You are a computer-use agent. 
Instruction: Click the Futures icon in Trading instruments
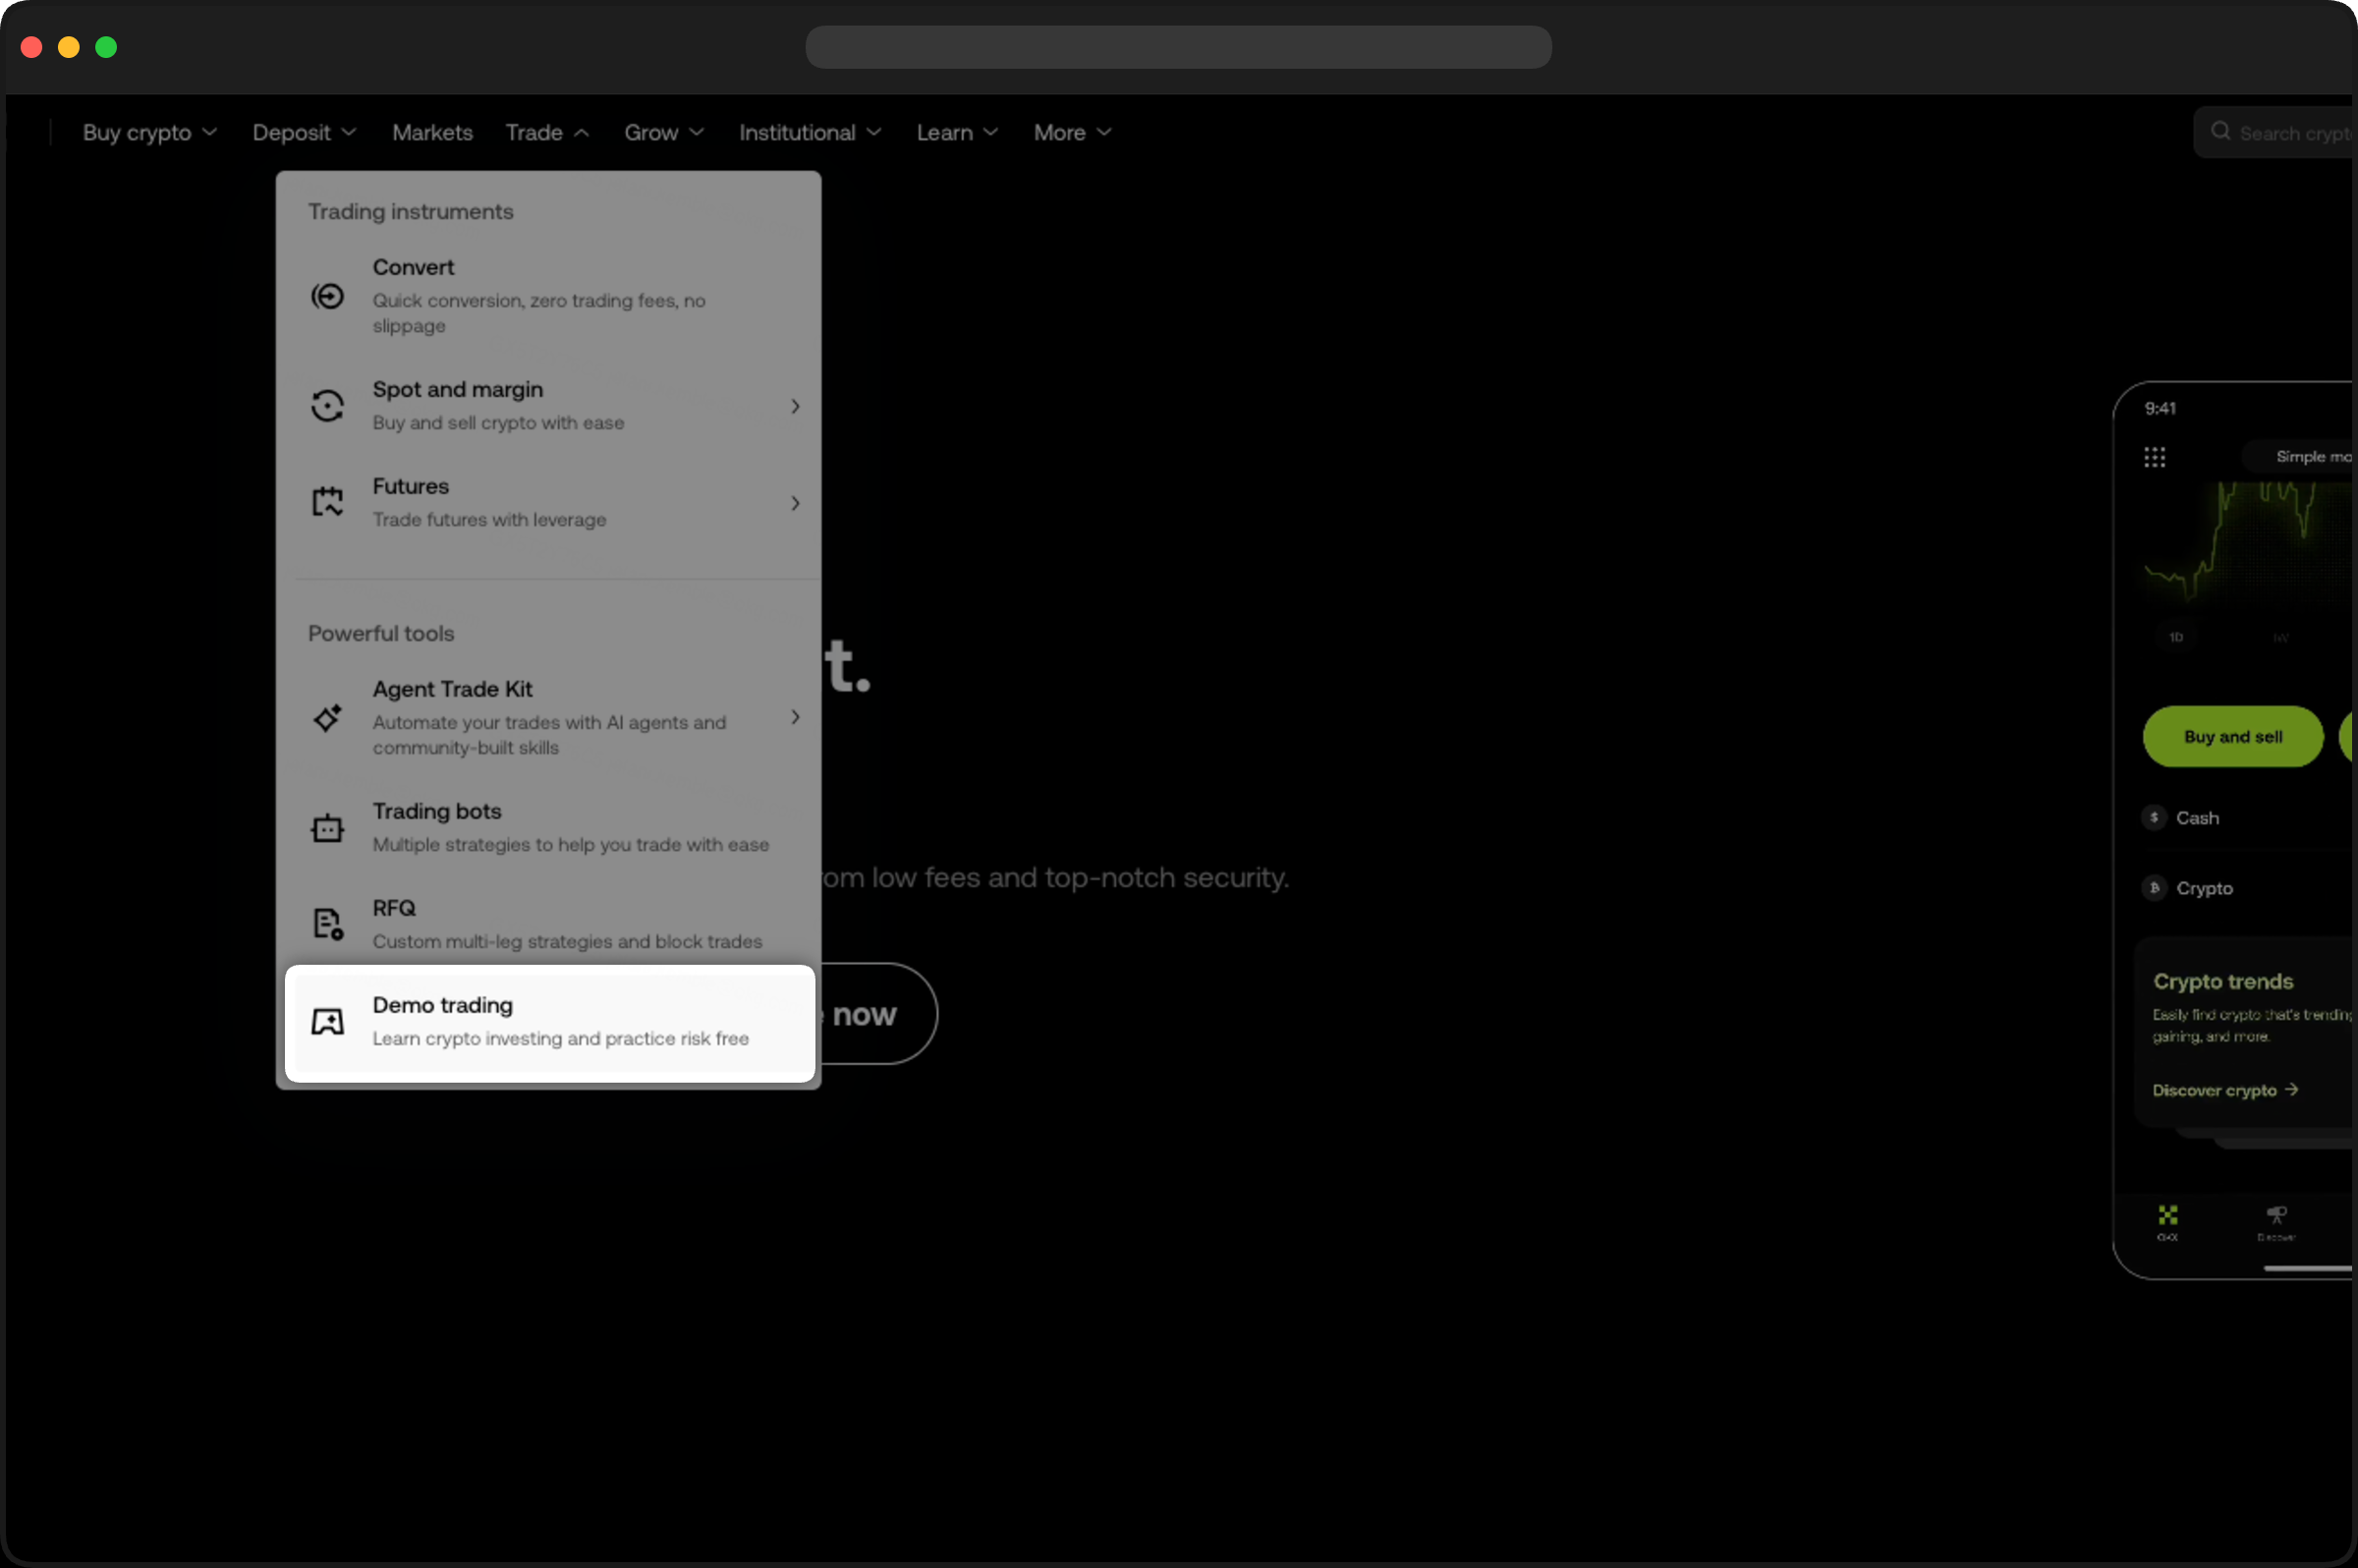(327, 501)
